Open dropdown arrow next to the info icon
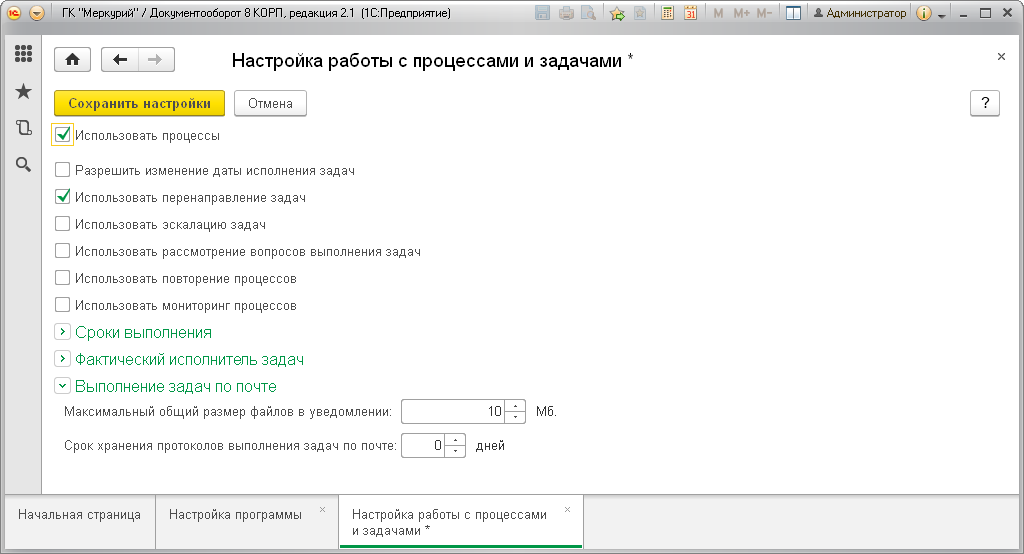 [942, 15]
